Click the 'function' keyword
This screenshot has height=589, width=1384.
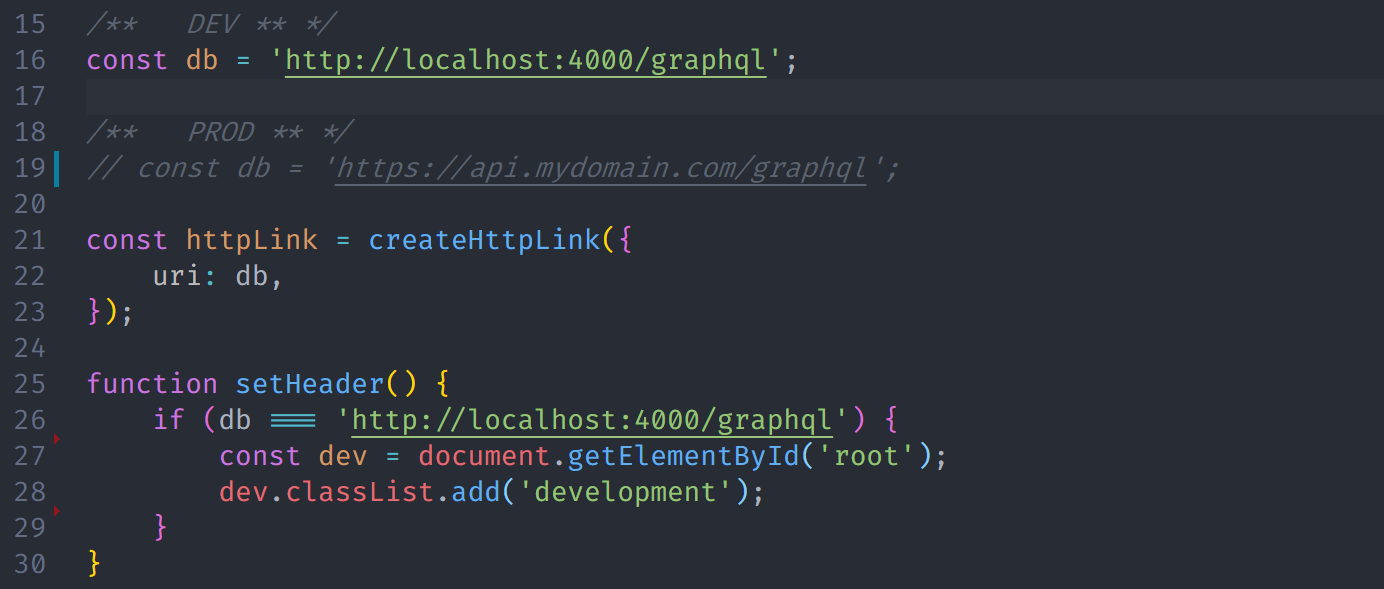(x=152, y=384)
